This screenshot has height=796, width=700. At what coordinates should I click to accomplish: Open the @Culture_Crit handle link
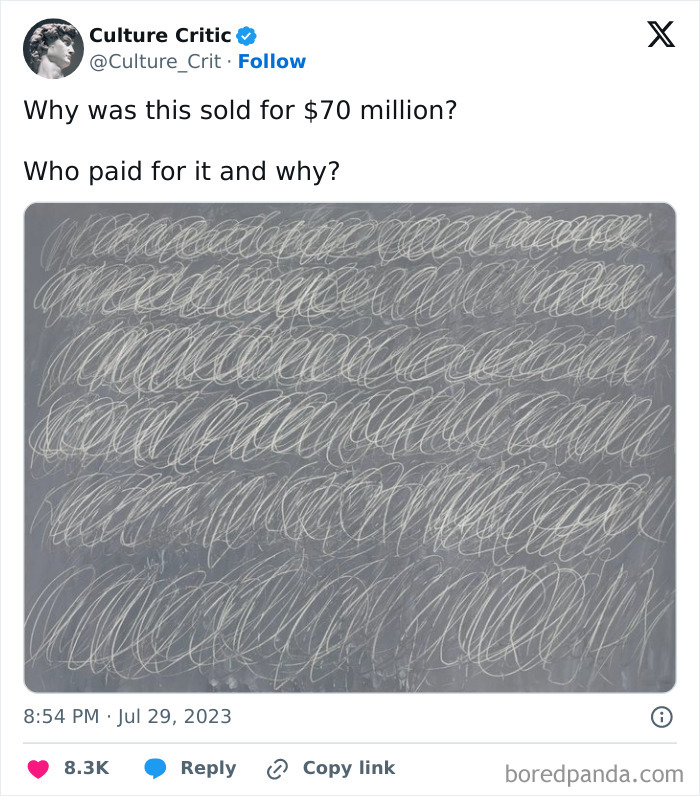tap(155, 62)
